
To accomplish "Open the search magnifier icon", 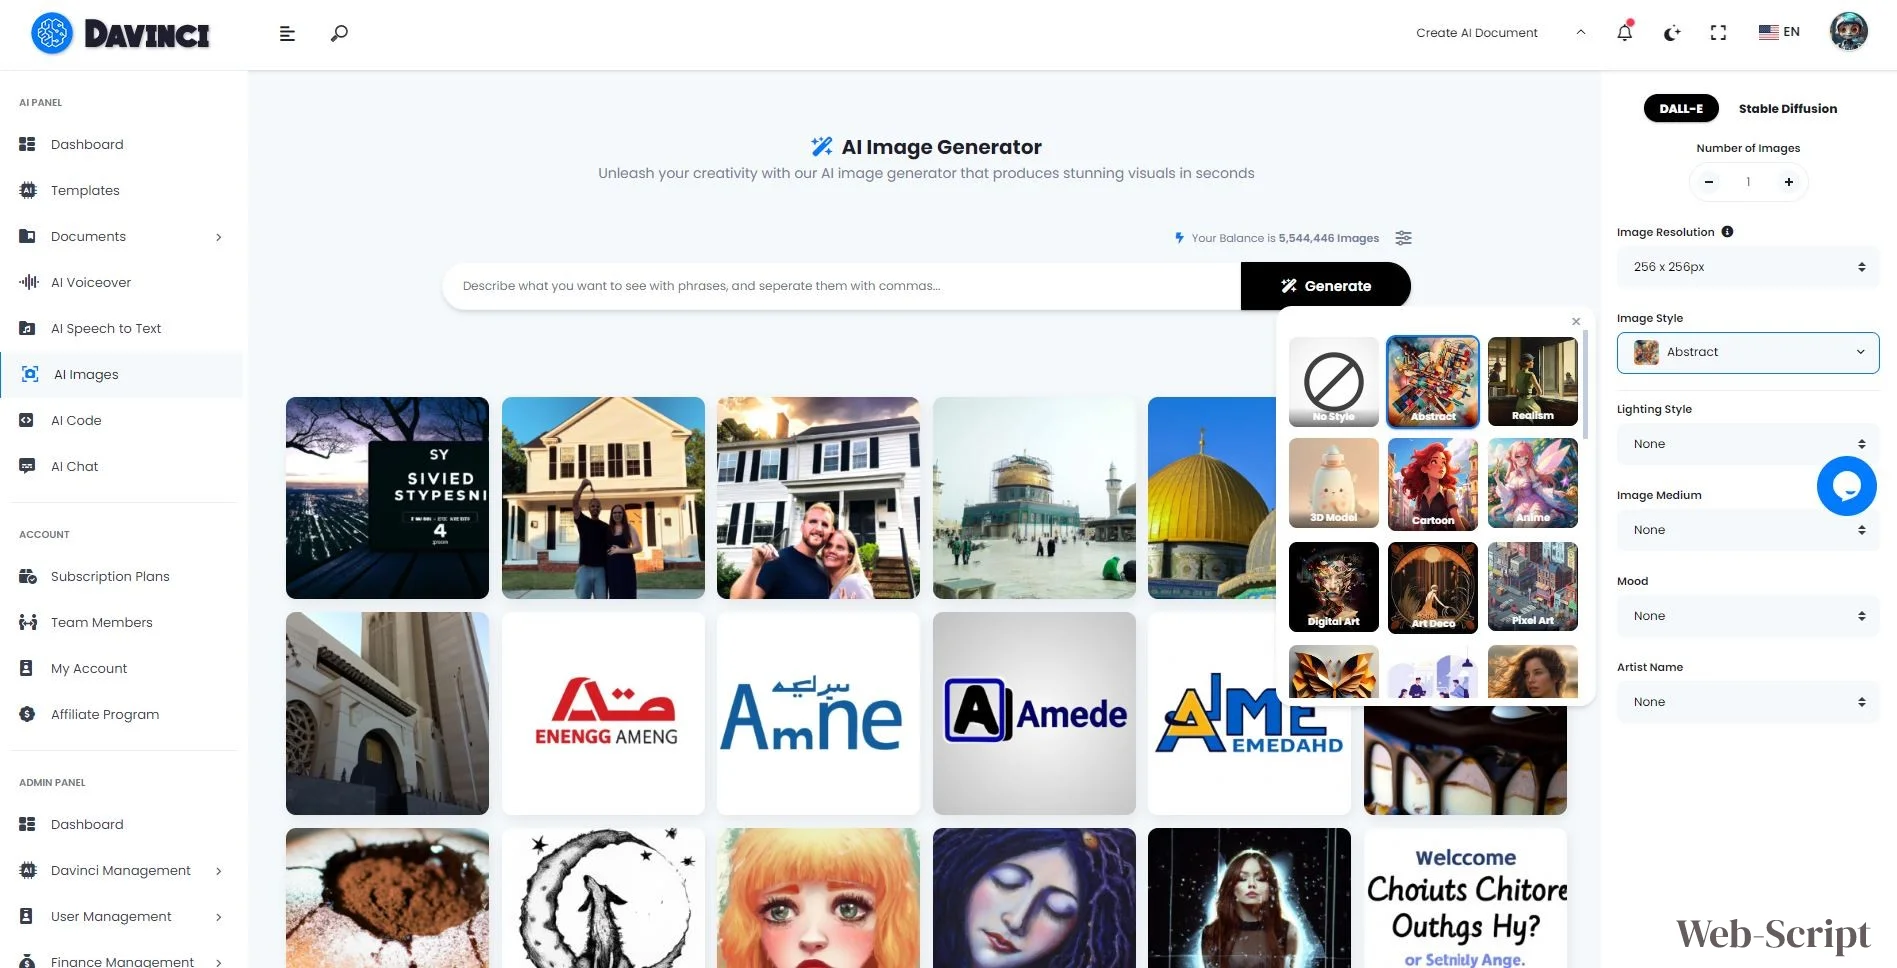I will (x=339, y=34).
